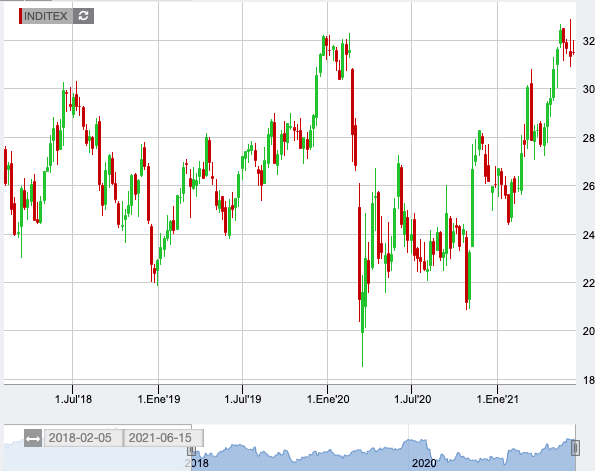Viewport: 595px width, 472px height.
Task: Click the 1.Jul'19 axis label
Action: pos(242,399)
